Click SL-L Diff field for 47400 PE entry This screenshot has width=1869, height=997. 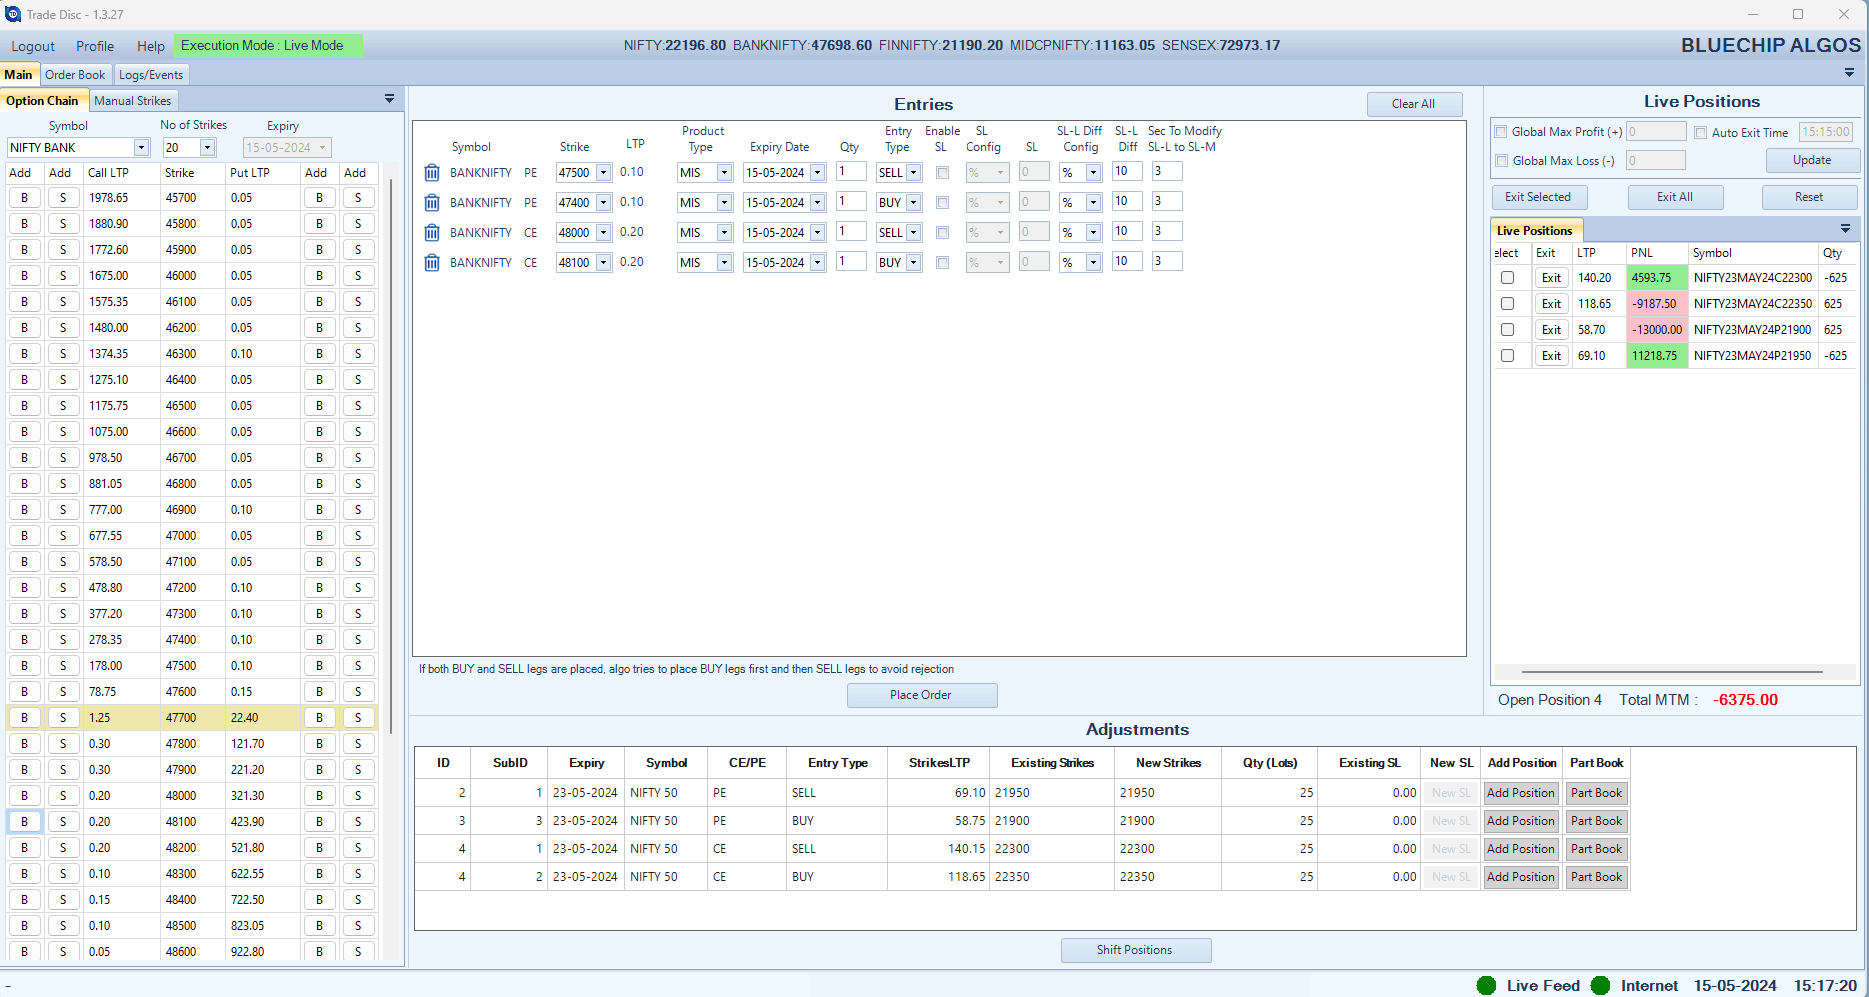coord(1127,202)
